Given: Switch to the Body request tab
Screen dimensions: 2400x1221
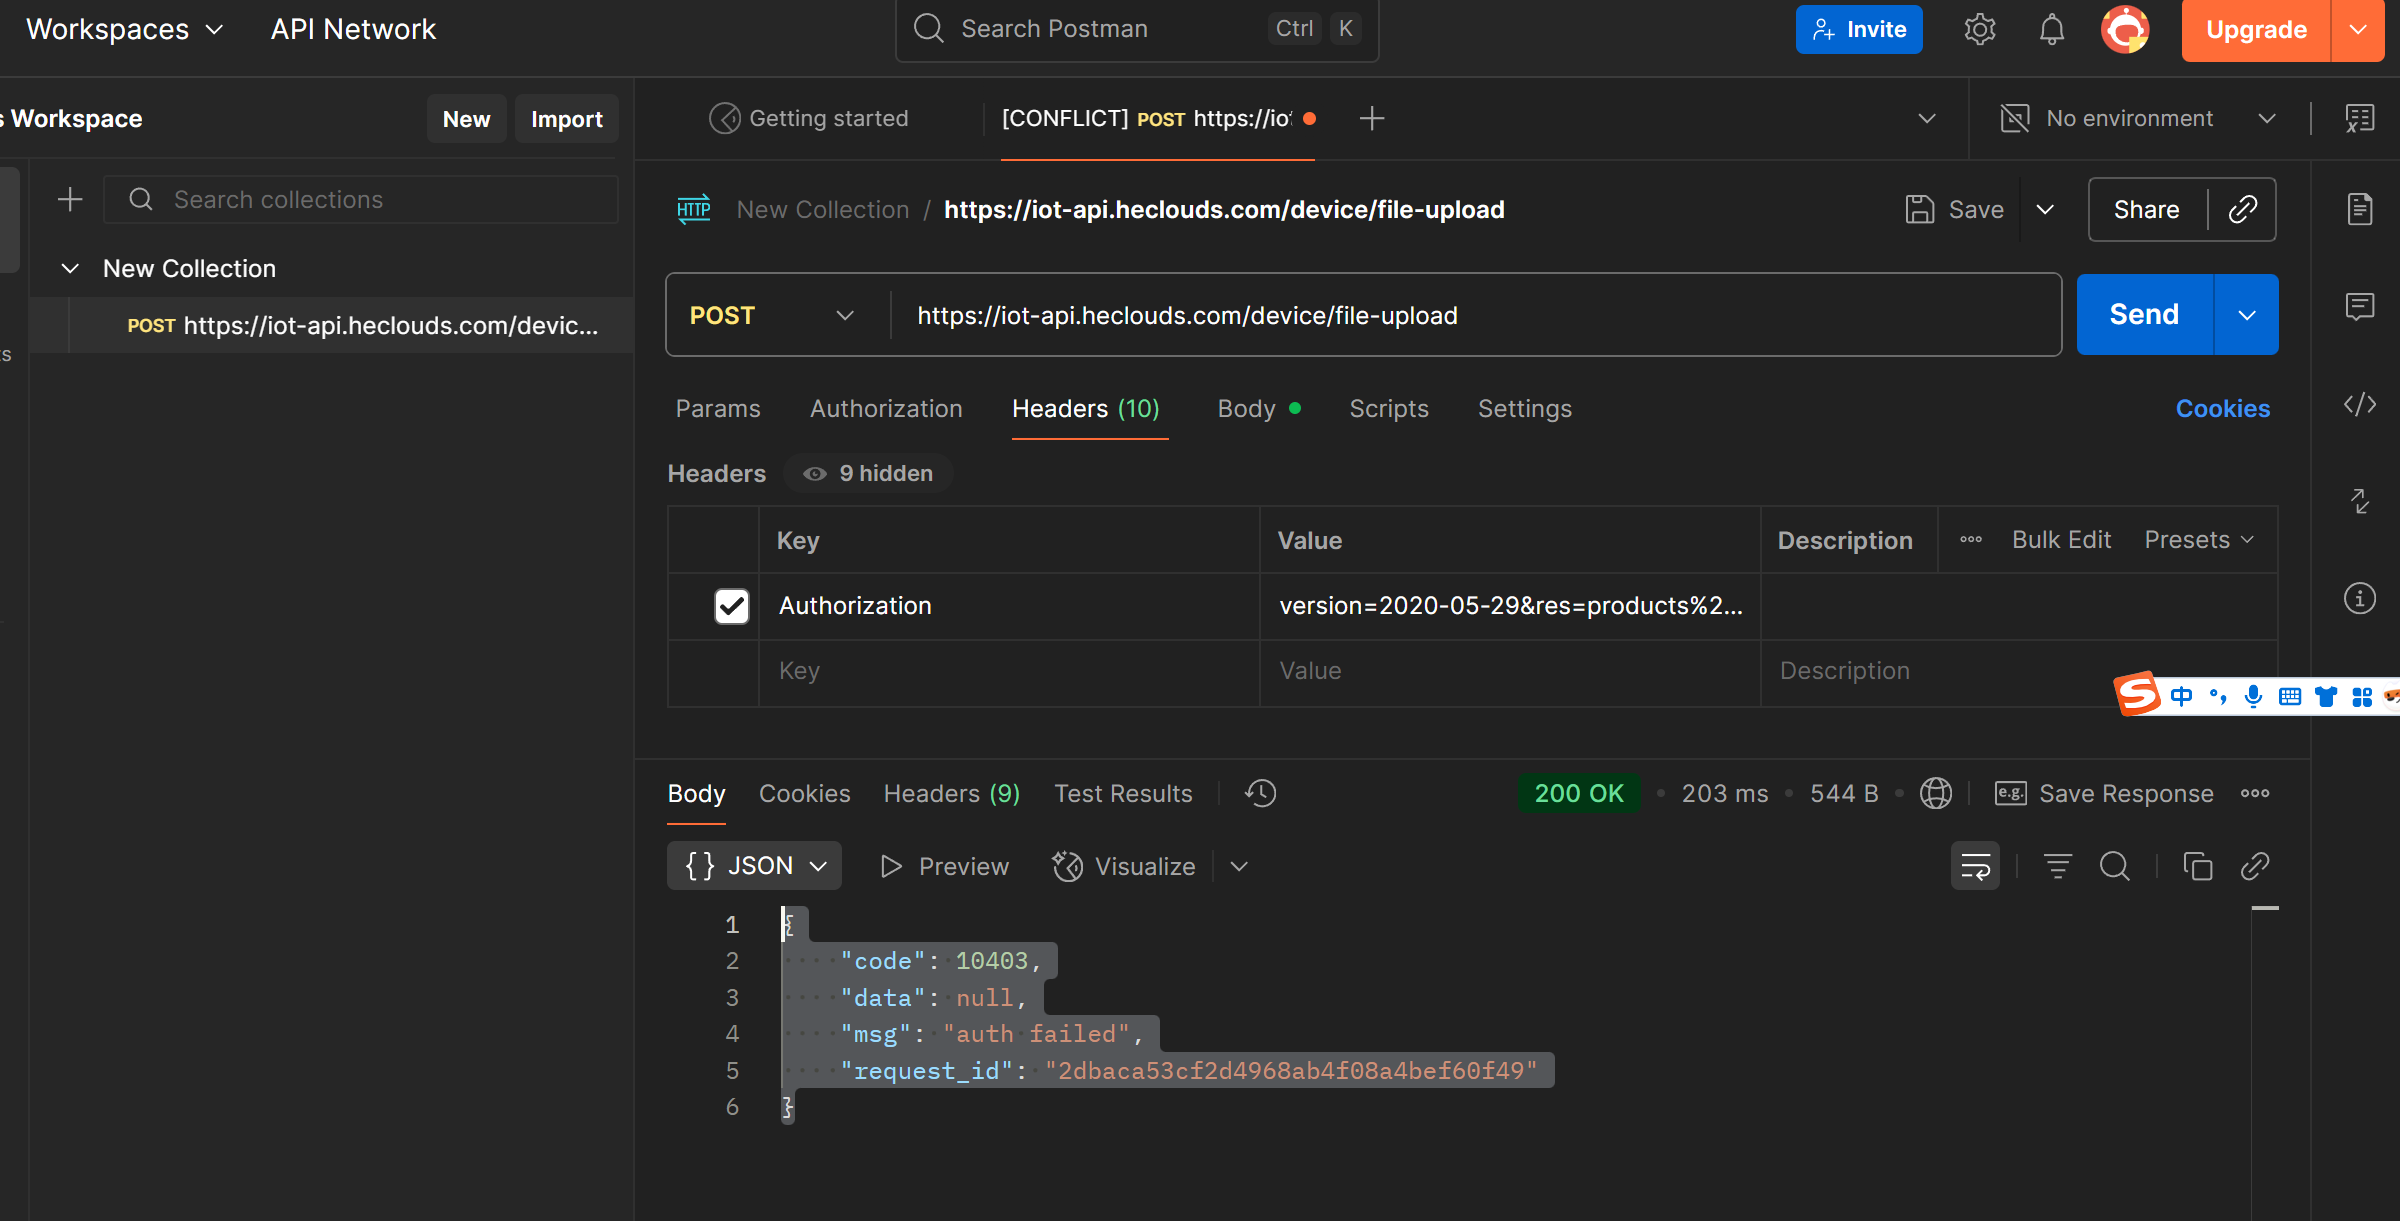Looking at the screenshot, I should [x=1246, y=408].
